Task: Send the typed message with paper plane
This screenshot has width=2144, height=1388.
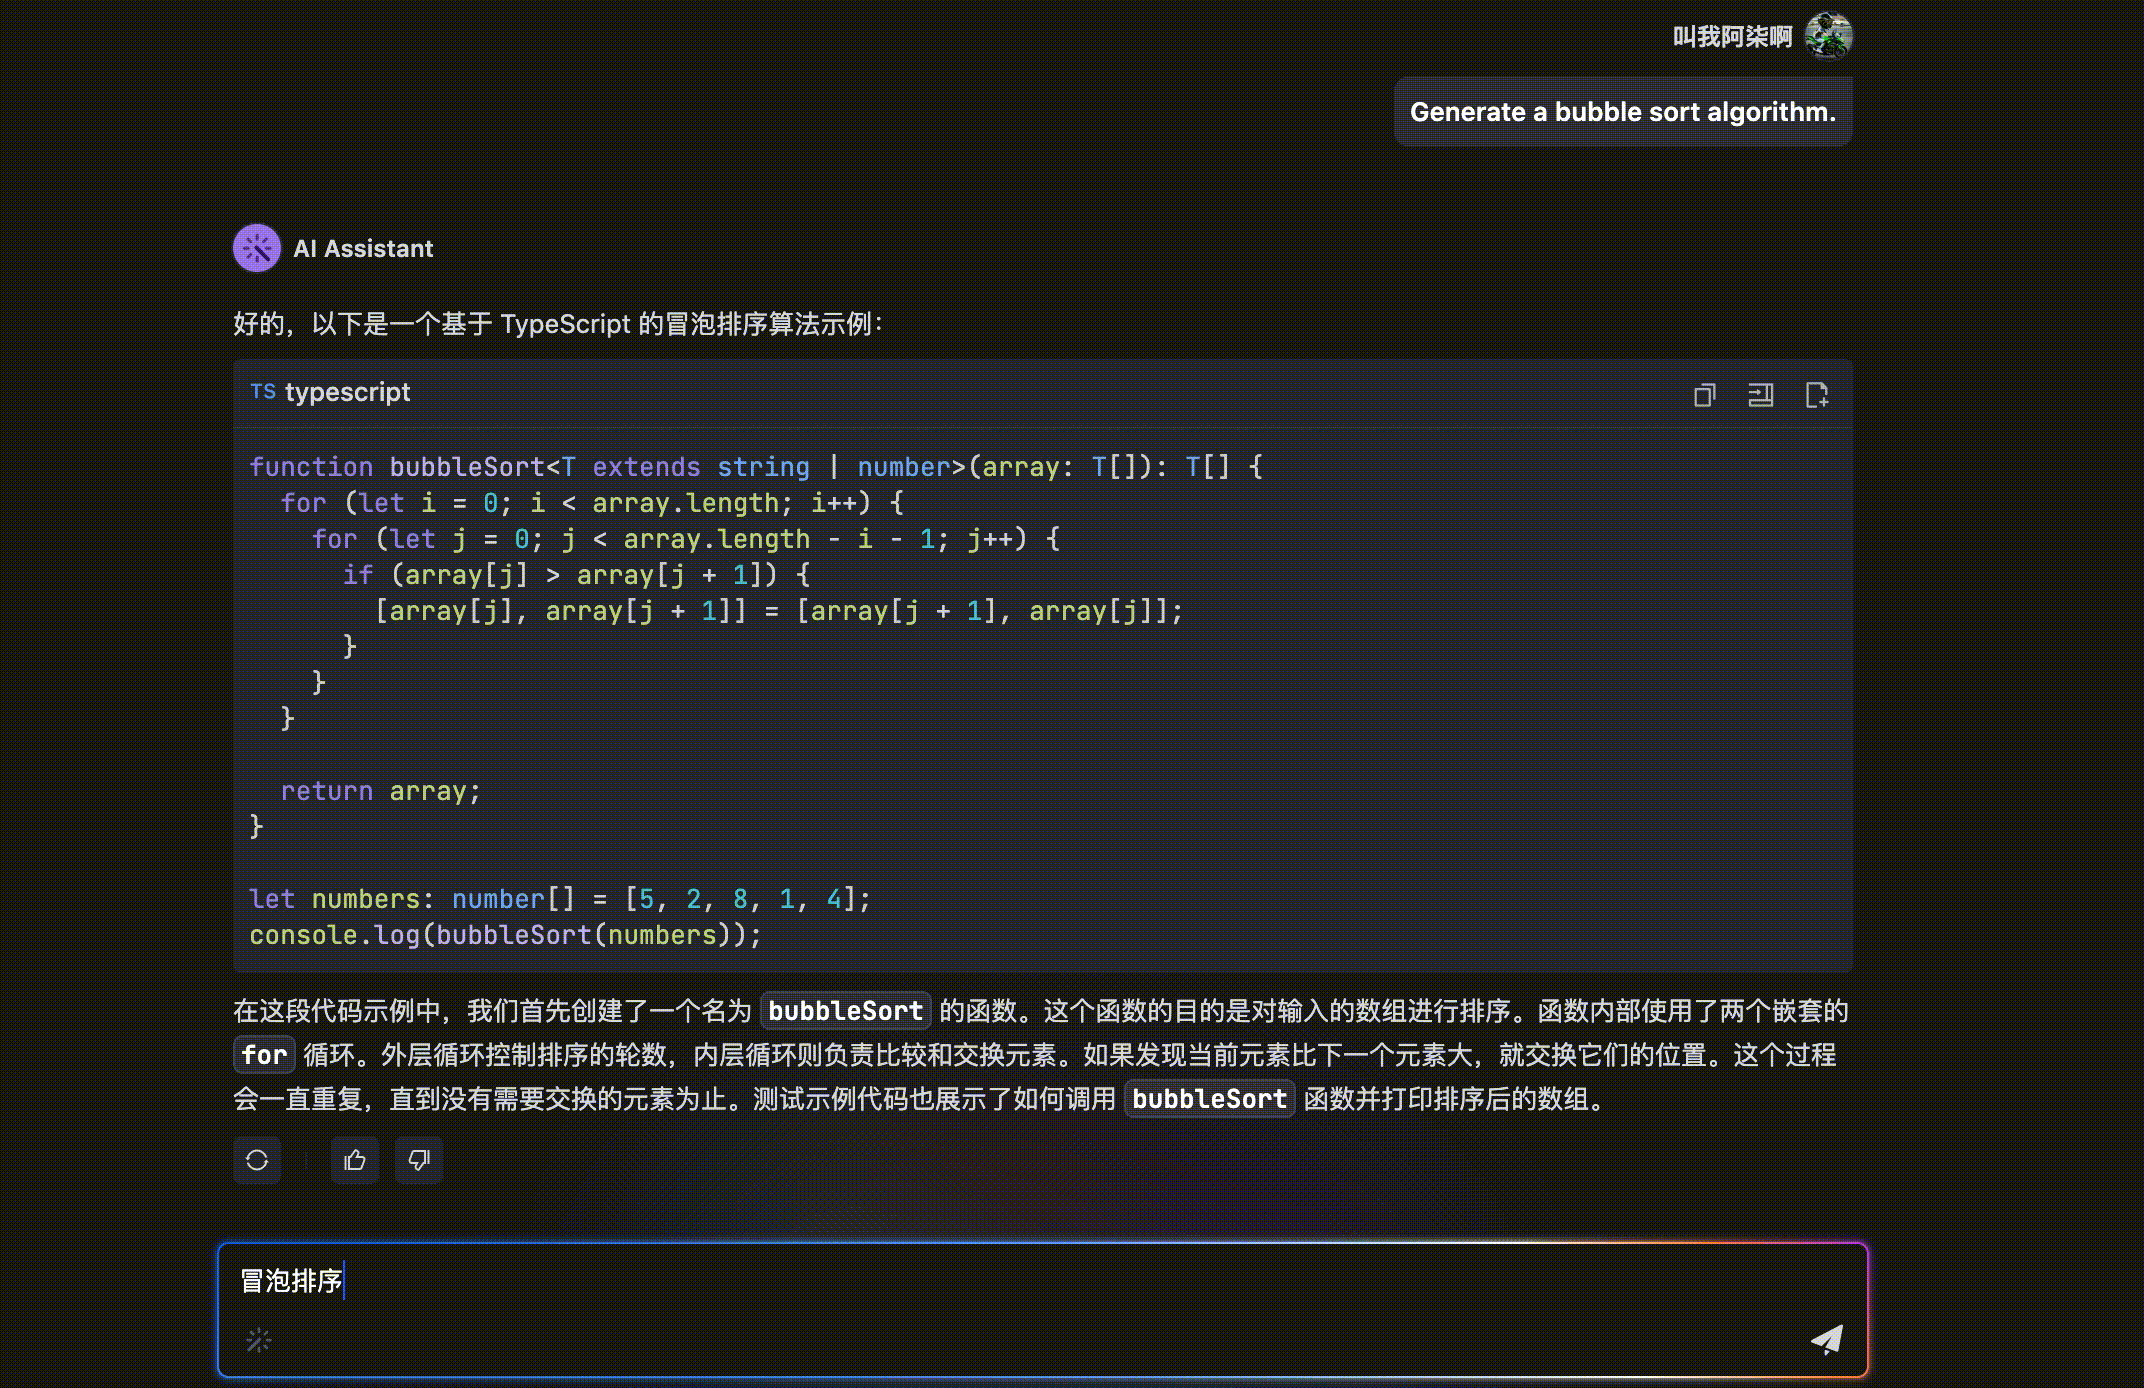Action: point(1826,1339)
